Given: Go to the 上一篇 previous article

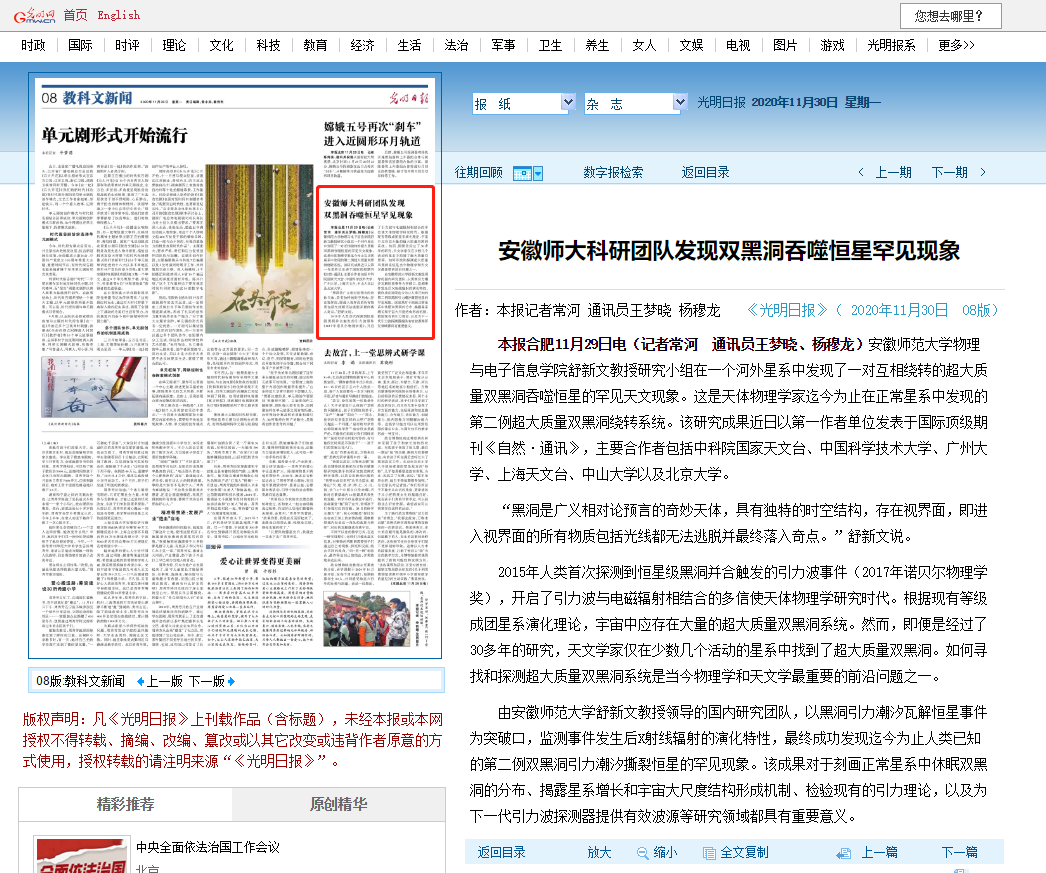Looking at the screenshot, I should (879, 852).
